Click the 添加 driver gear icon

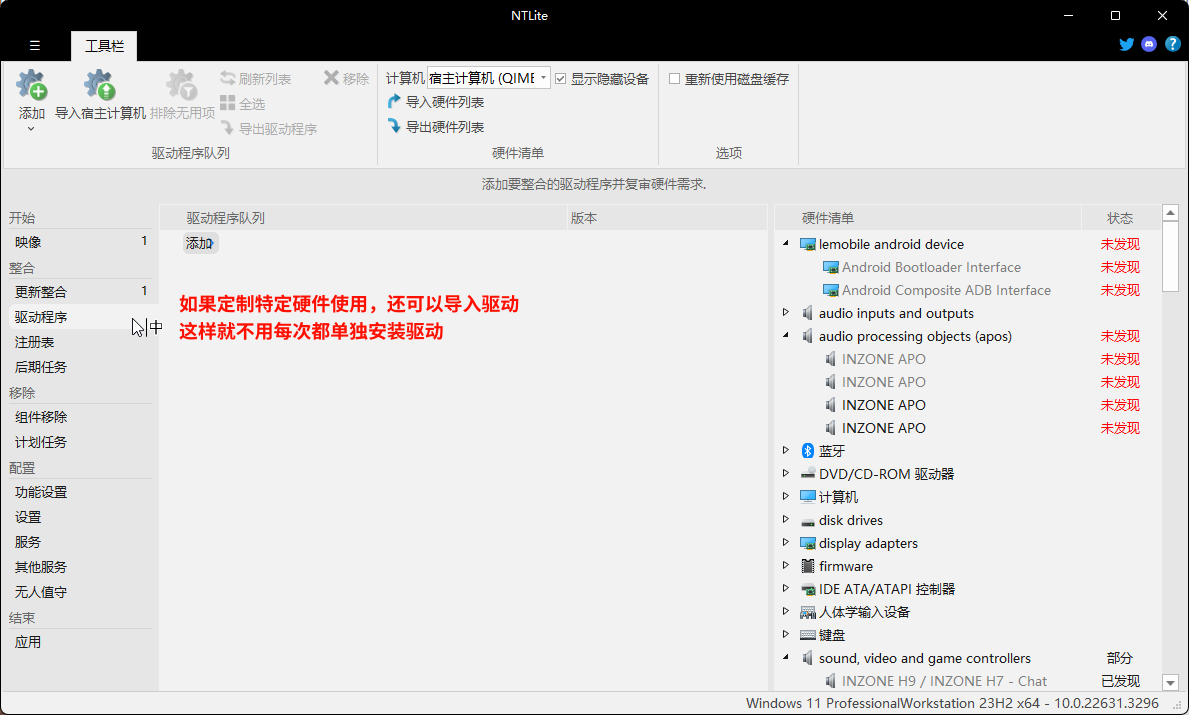pos(32,85)
